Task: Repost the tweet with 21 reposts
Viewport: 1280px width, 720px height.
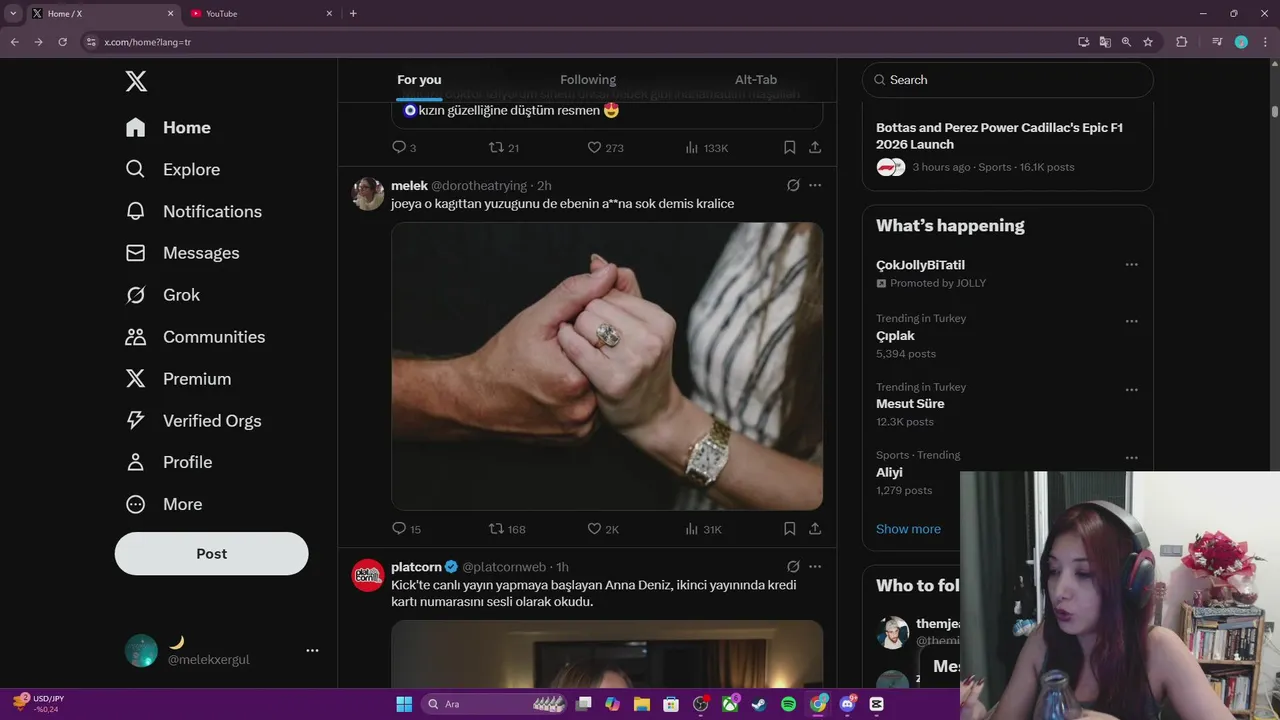Action: point(503,147)
